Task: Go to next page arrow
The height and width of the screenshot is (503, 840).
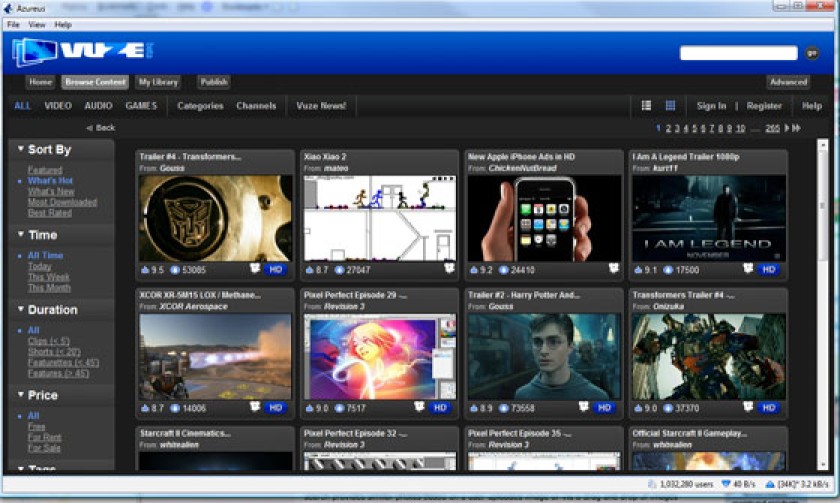Action: point(787,128)
